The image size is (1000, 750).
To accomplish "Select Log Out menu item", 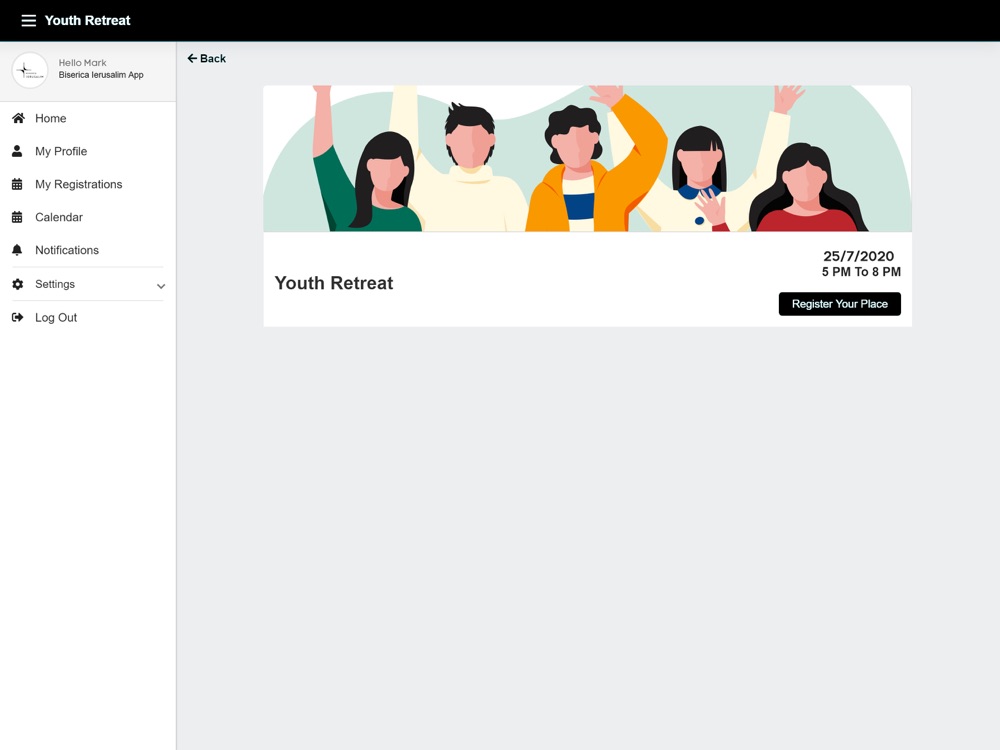I will coord(88,317).
